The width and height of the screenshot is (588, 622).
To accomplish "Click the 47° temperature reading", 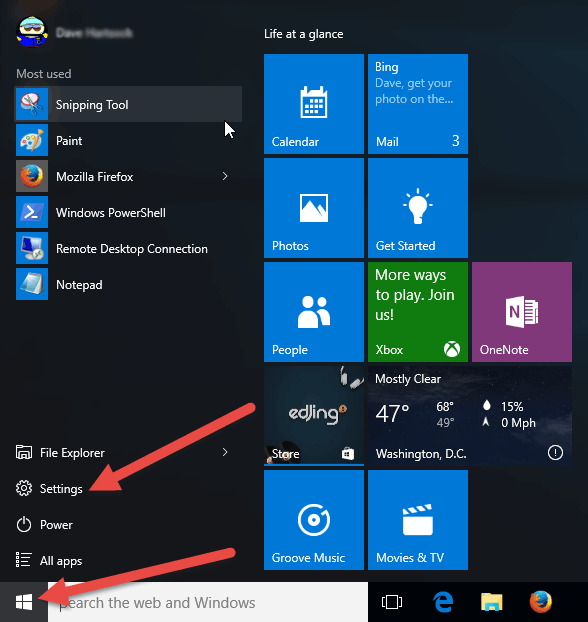I will [392, 413].
